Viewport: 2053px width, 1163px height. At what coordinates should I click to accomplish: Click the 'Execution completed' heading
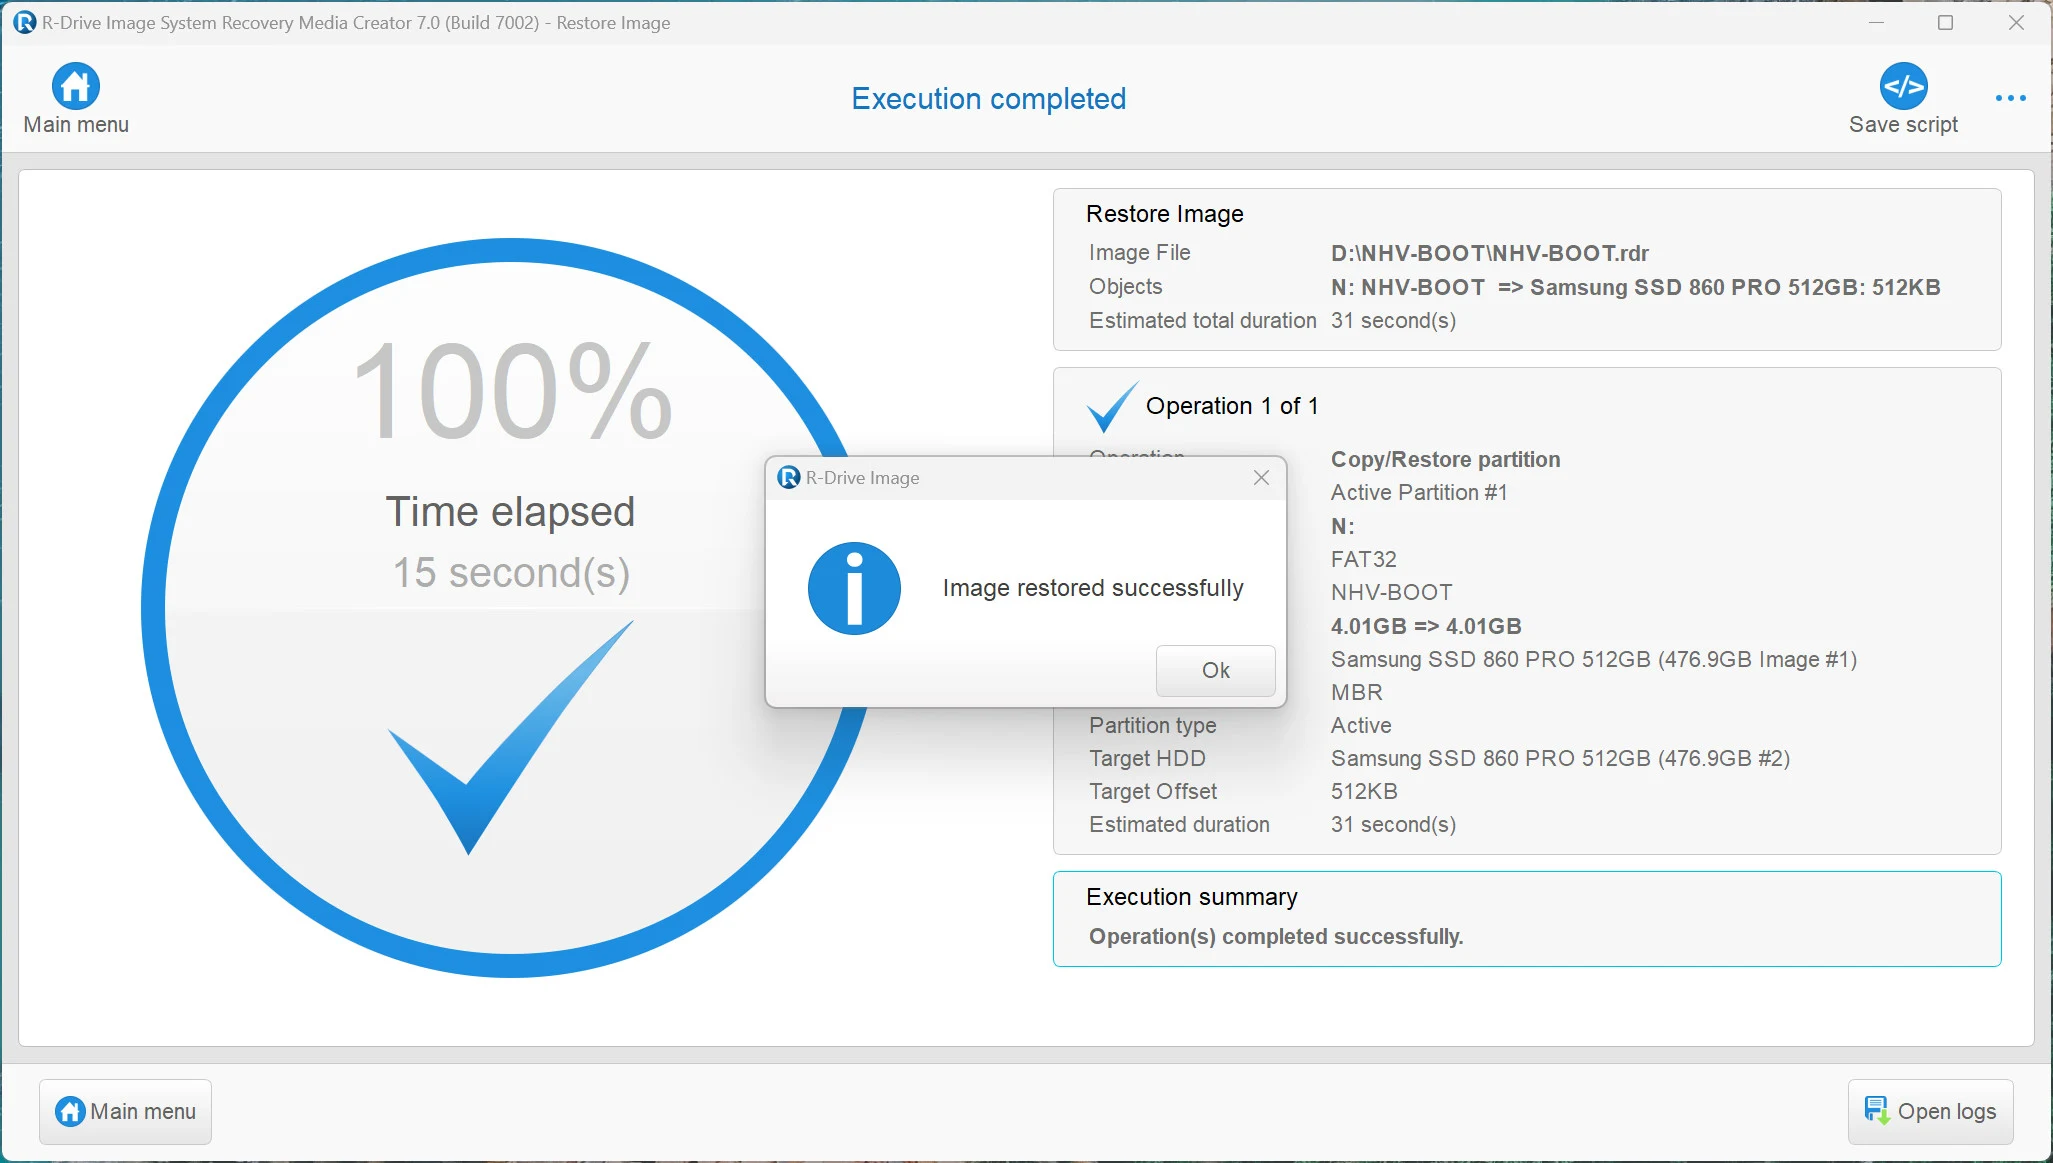988,99
